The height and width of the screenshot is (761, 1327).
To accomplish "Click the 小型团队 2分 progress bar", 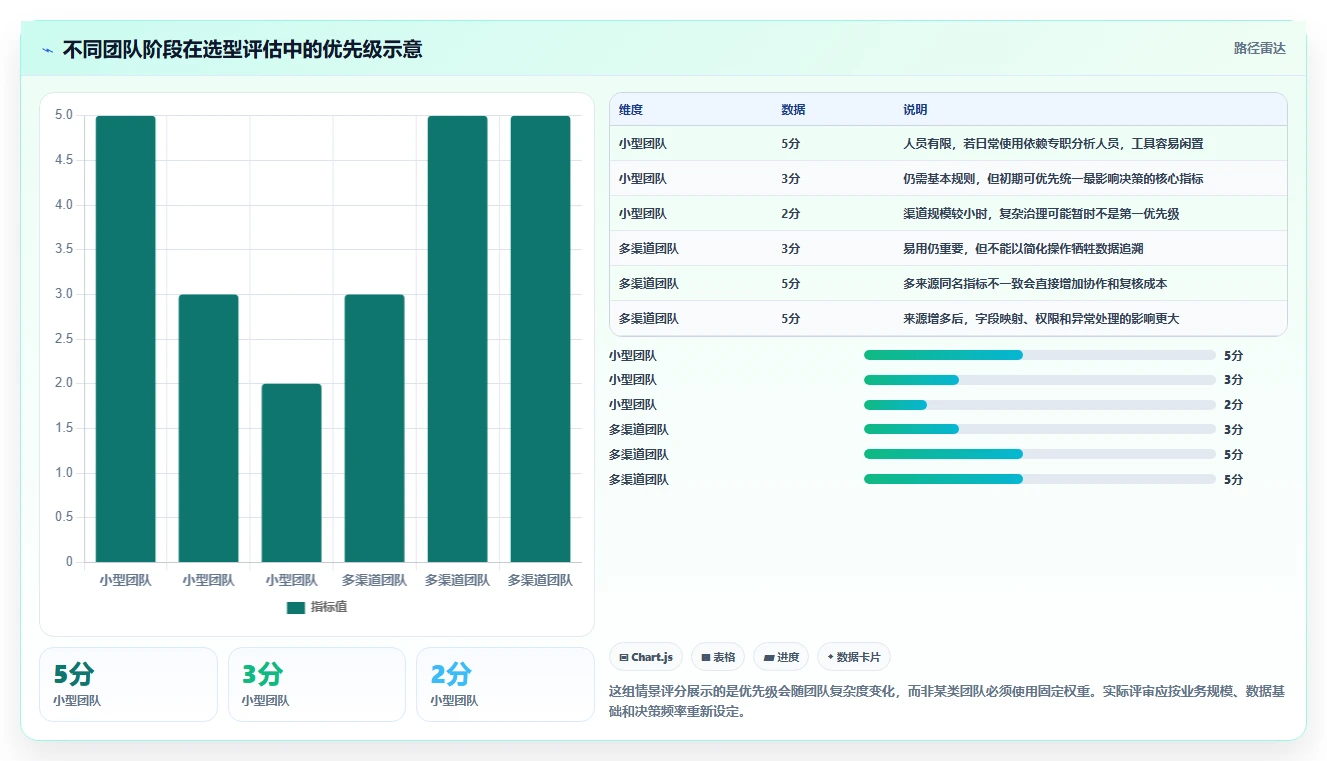I will (x=1039, y=405).
